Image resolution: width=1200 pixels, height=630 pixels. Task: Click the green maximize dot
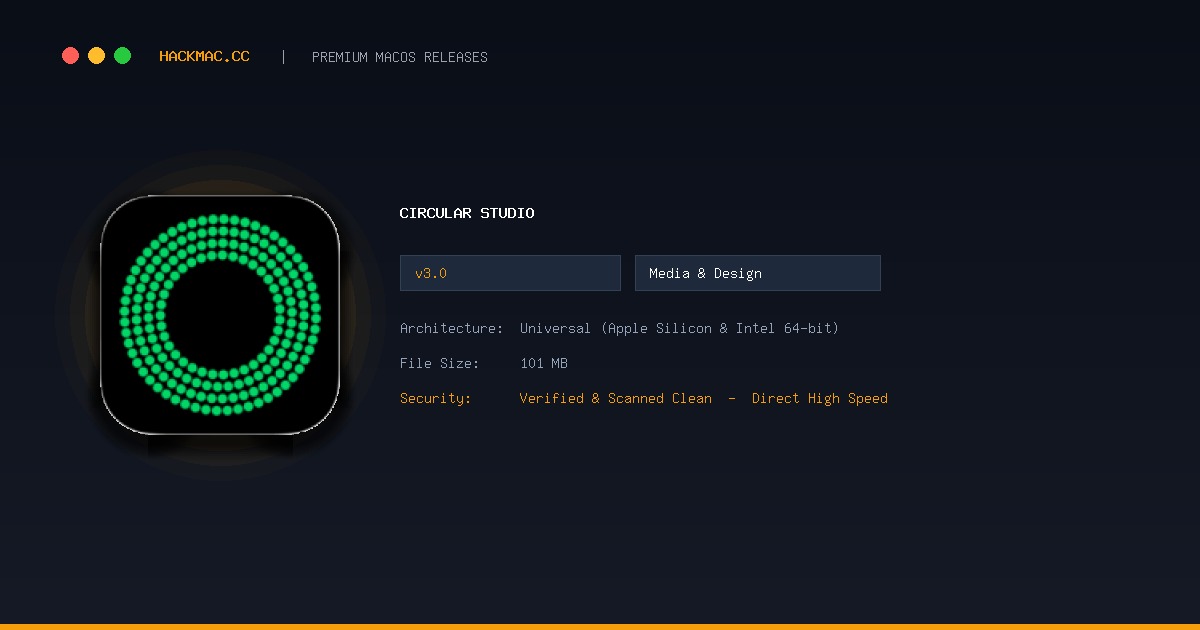[122, 56]
